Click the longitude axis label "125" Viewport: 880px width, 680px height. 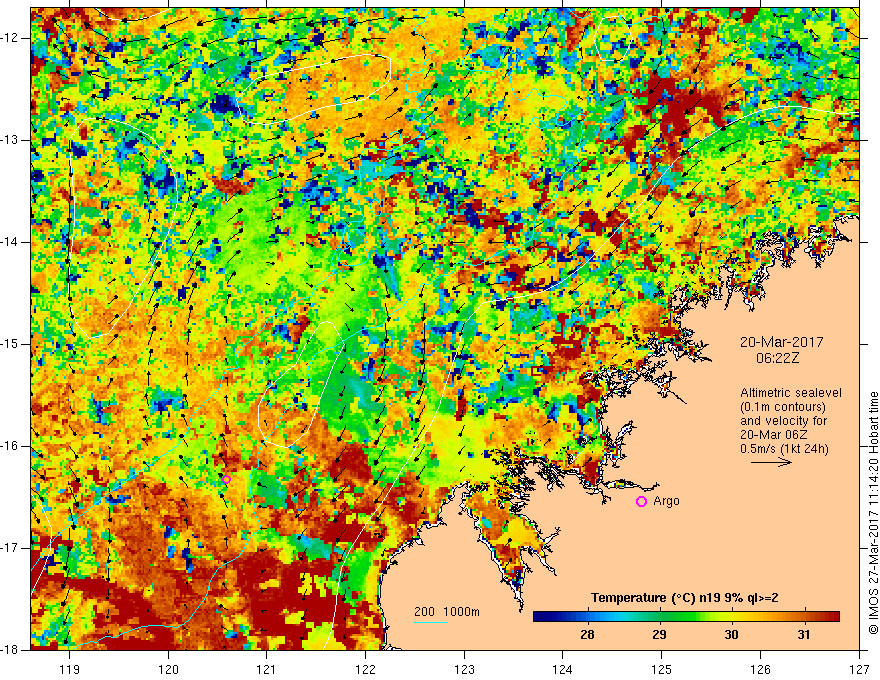(662, 669)
